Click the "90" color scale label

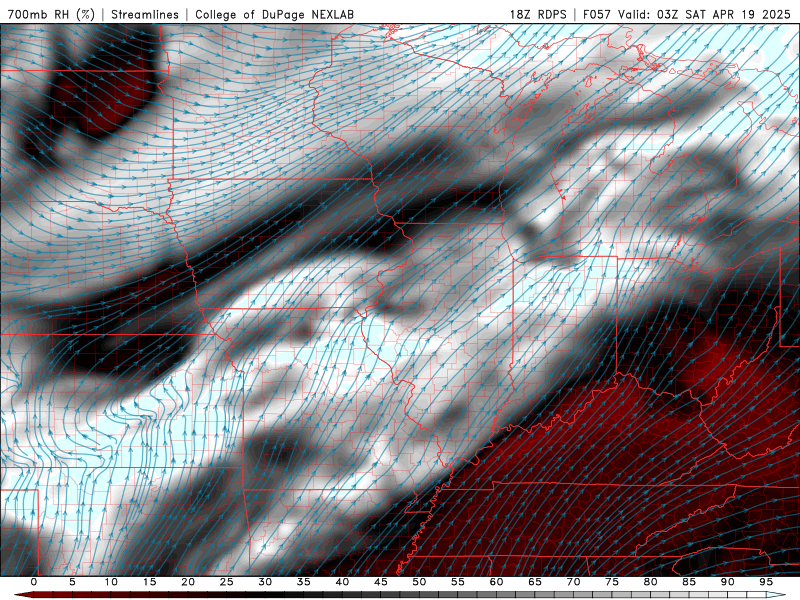tap(727, 582)
